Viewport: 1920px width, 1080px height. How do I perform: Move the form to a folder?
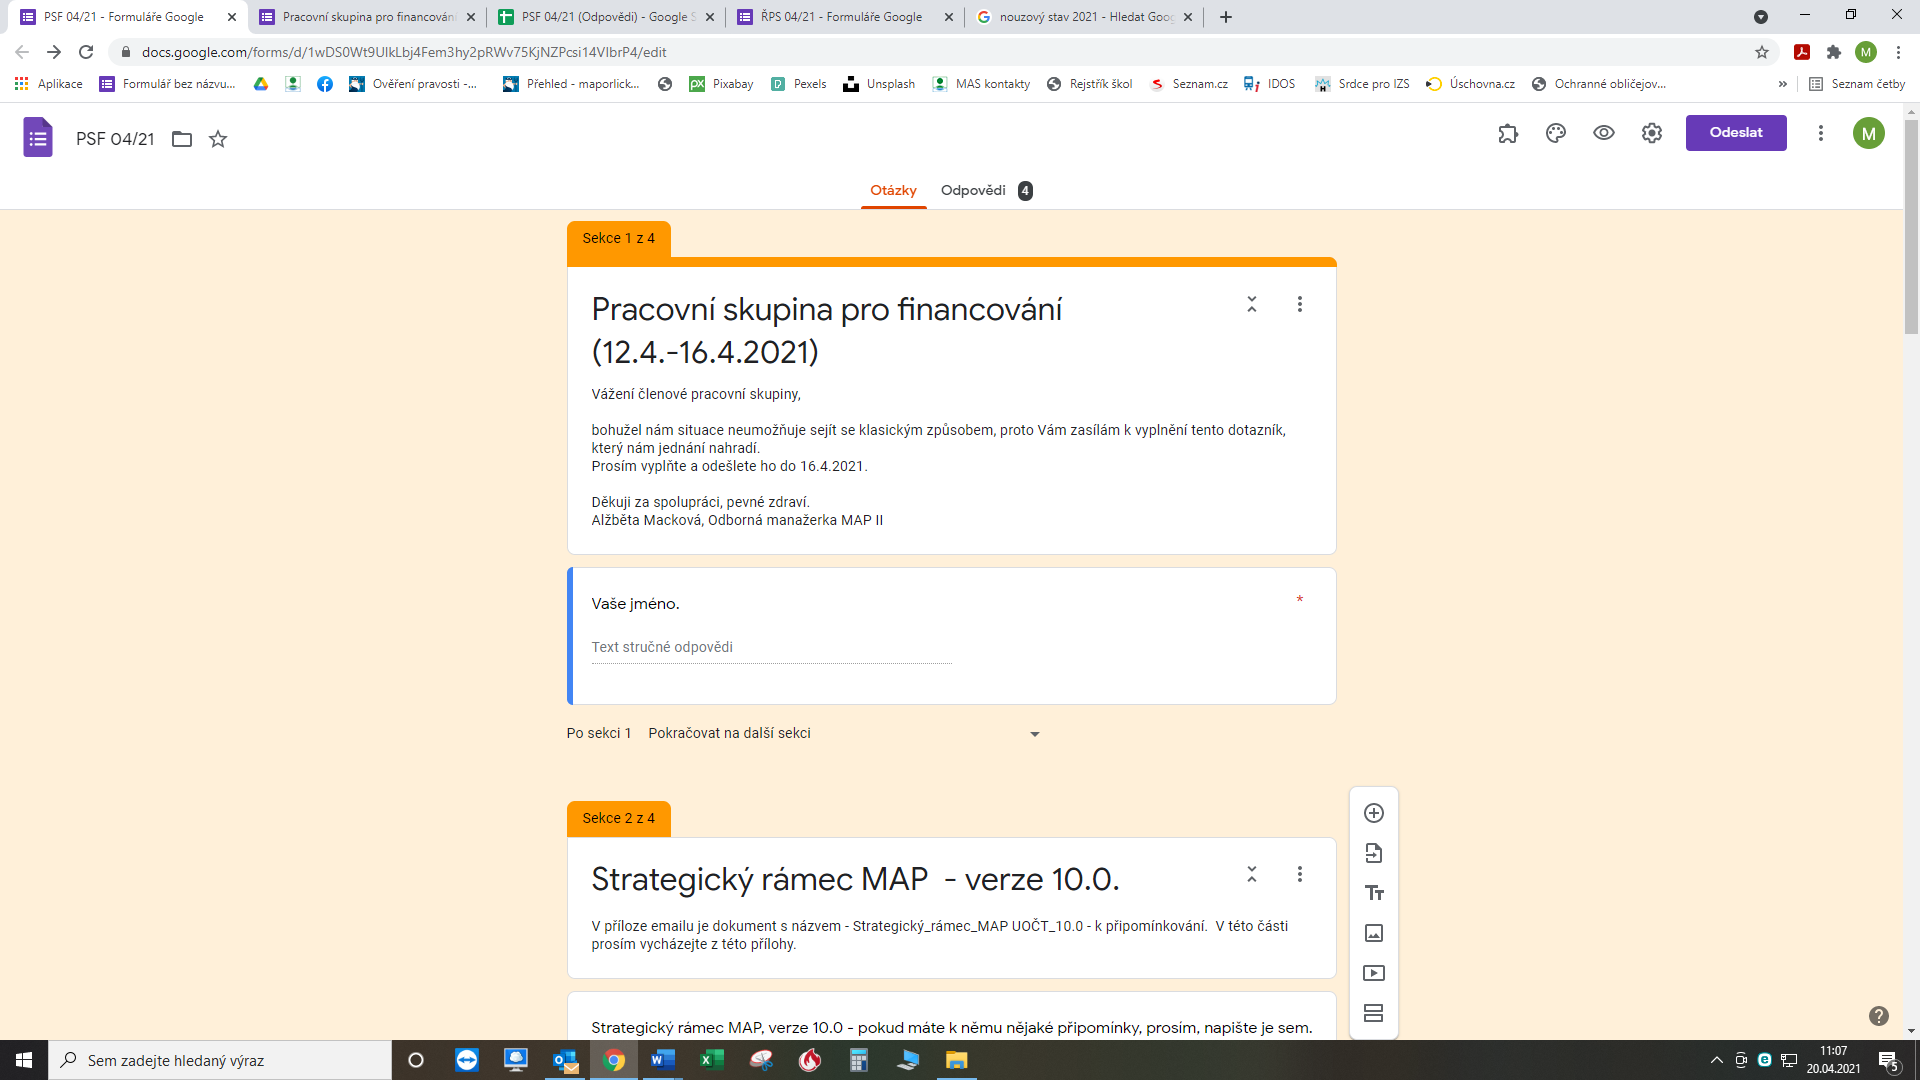click(x=182, y=139)
